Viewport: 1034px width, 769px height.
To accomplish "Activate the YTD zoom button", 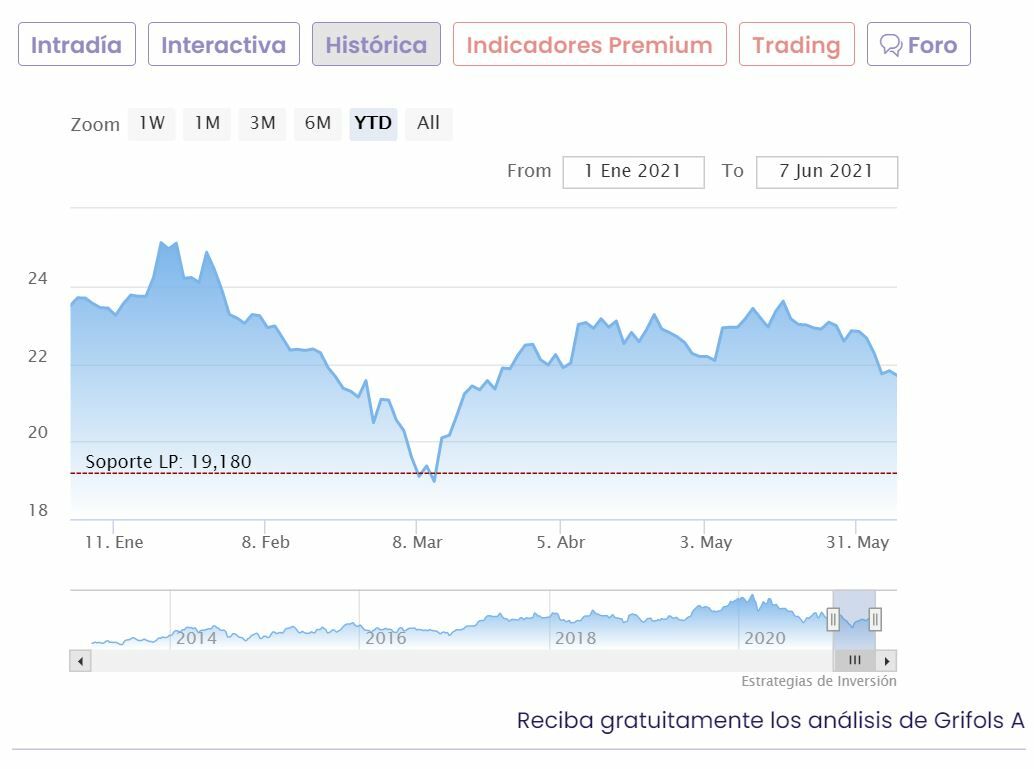I will pos(373,123).
